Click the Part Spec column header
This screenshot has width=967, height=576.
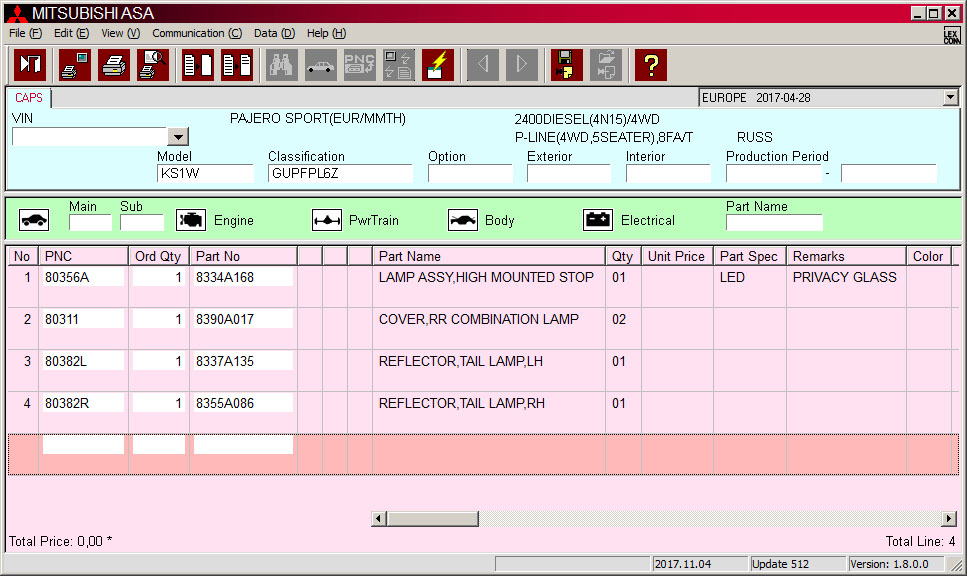click(750, 256)
